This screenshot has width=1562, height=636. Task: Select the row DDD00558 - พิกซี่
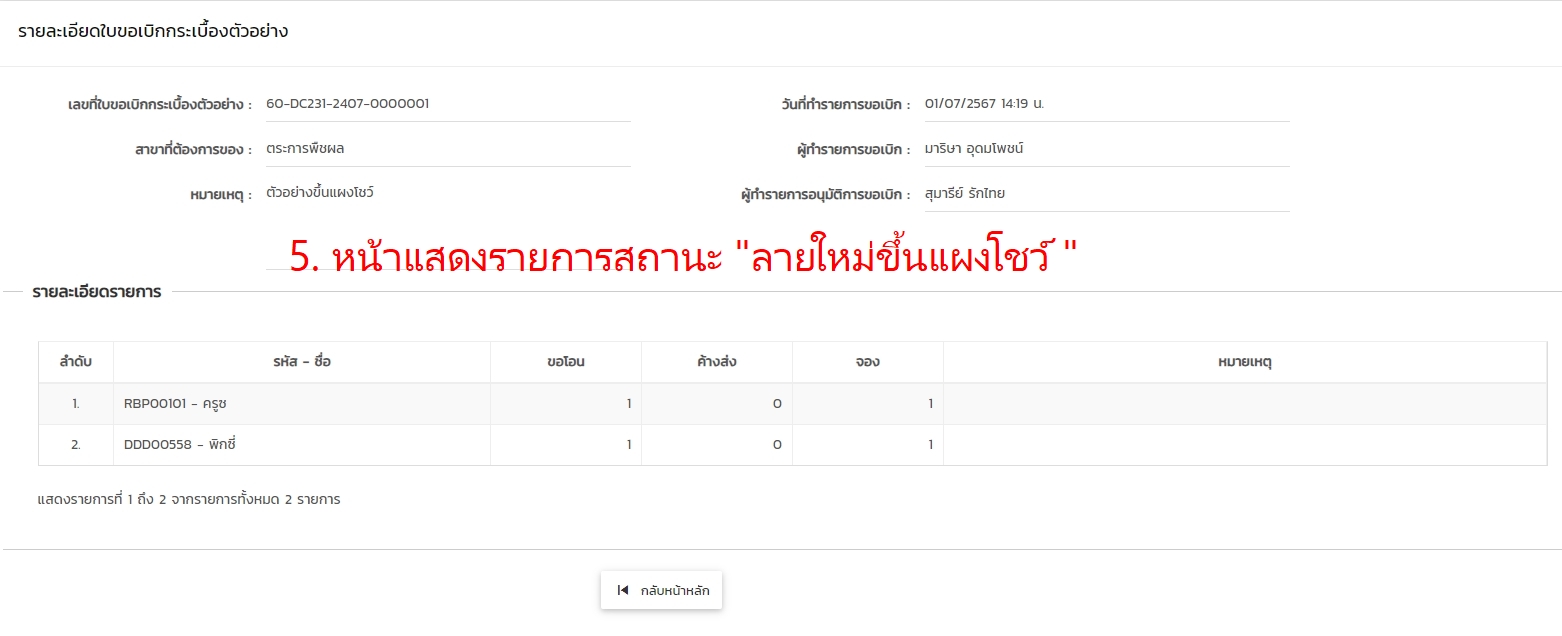tap(180, 445)
